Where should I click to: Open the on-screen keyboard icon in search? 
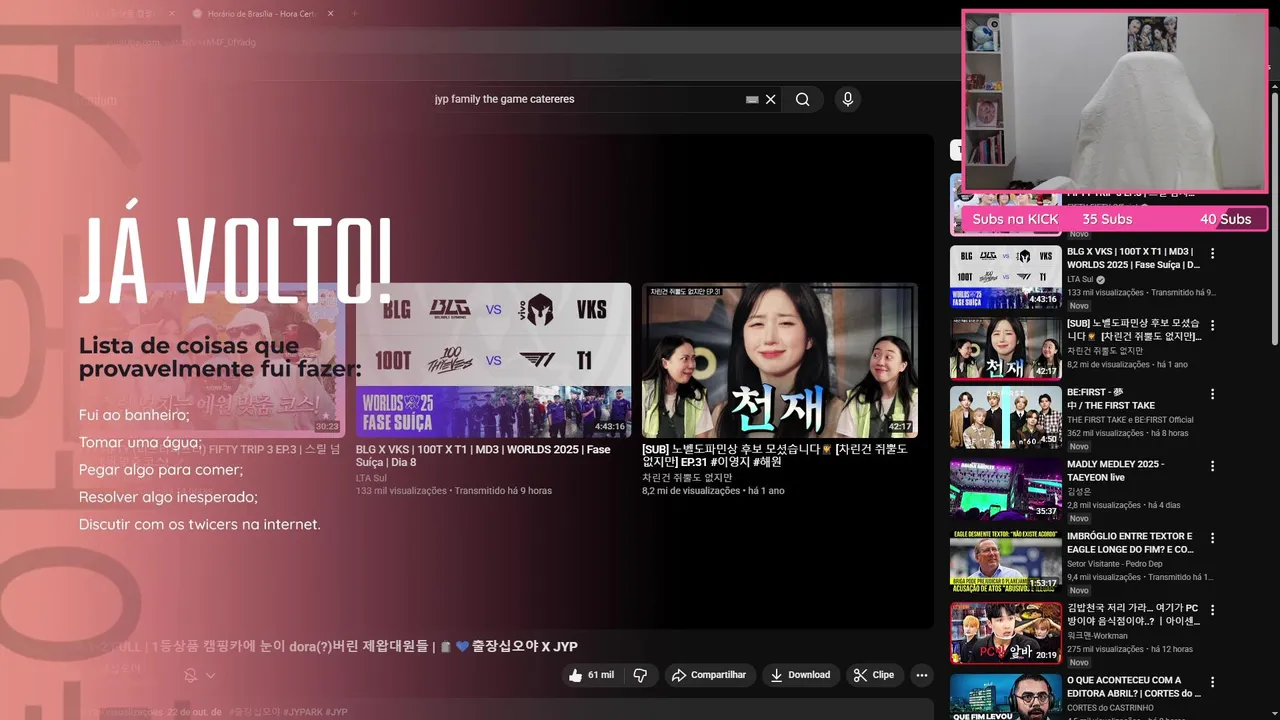(753, 99)
